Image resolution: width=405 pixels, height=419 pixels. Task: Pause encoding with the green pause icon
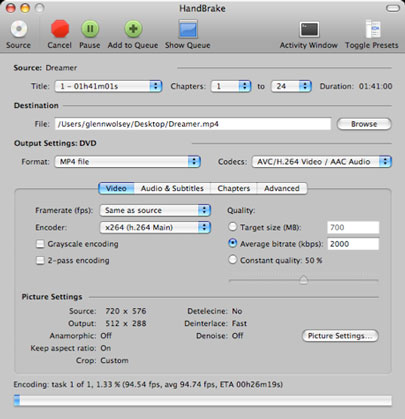[x=90, y=29]
